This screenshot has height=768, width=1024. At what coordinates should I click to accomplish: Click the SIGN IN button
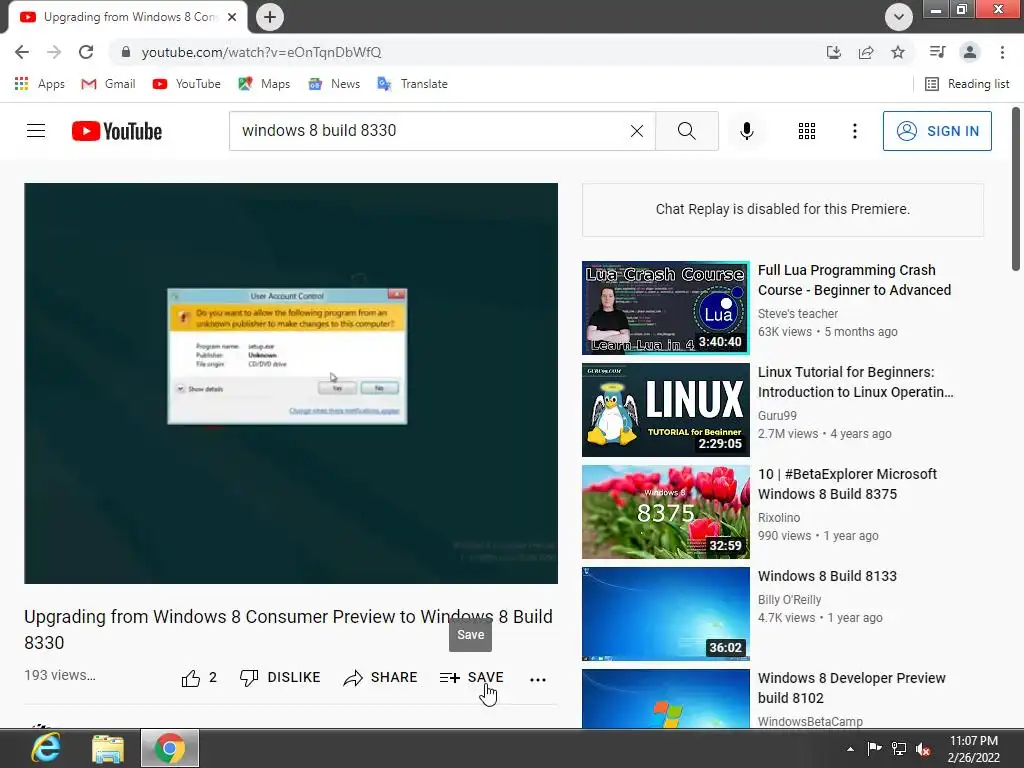coord(936,131)
